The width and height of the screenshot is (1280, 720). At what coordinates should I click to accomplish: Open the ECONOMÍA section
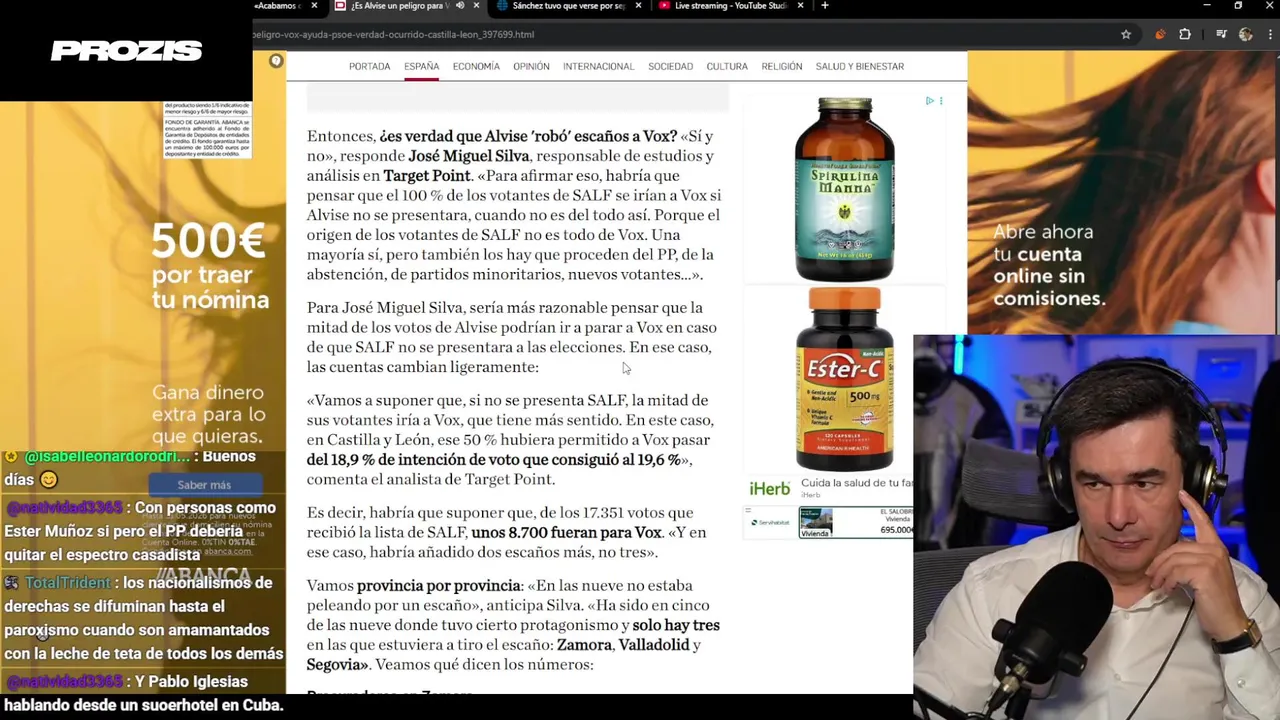click(476, 66)
